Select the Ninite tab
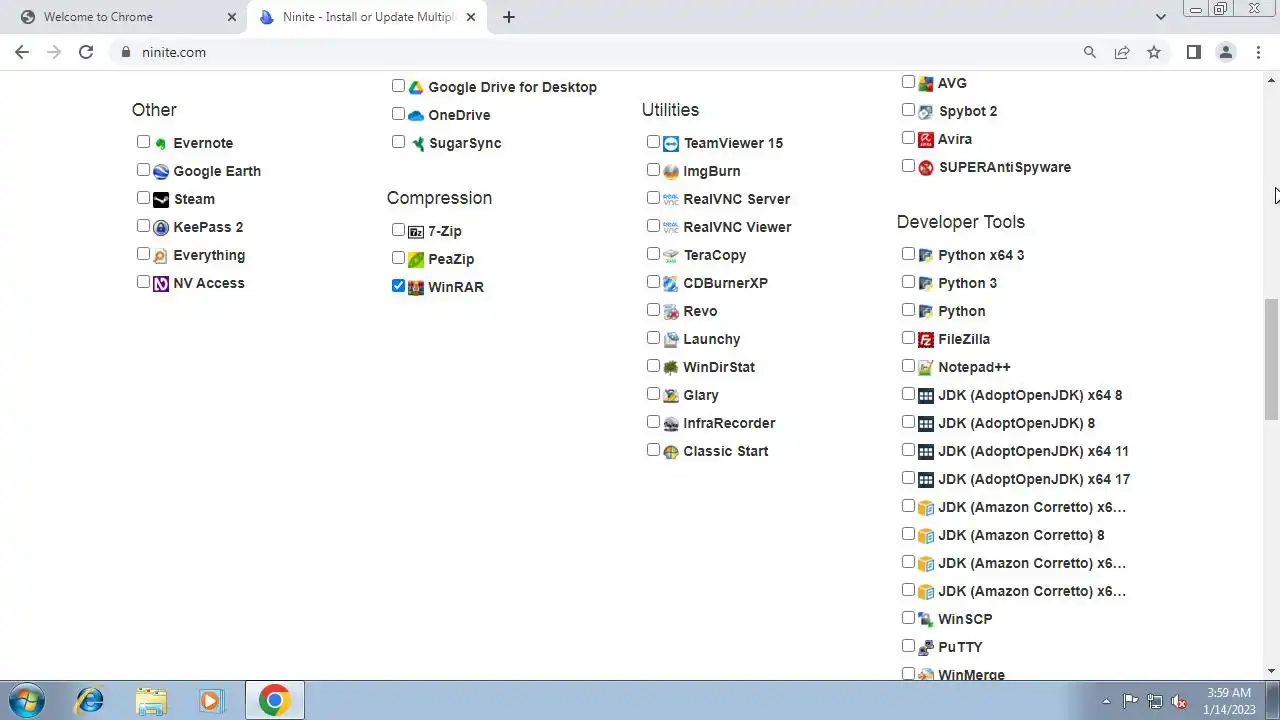 tap(367, 17)
